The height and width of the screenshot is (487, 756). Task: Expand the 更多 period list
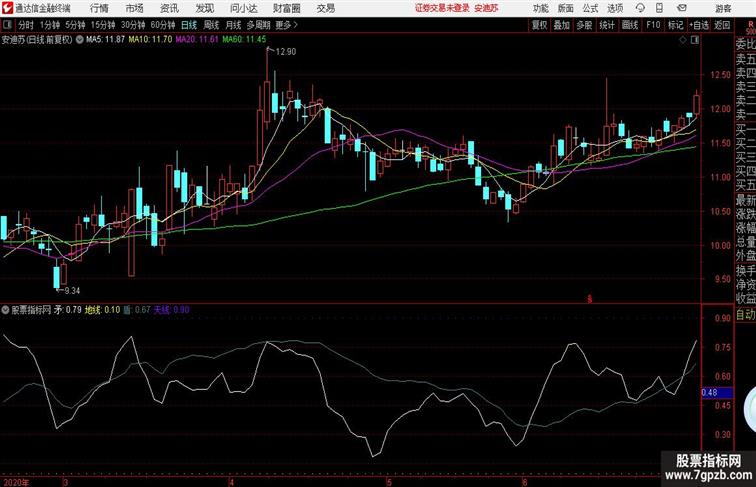pos(286,25)
